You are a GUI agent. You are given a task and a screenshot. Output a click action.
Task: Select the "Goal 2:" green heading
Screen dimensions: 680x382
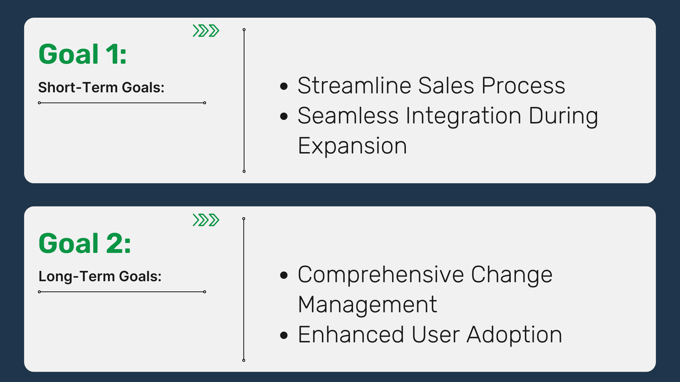[x=85, y=243]
